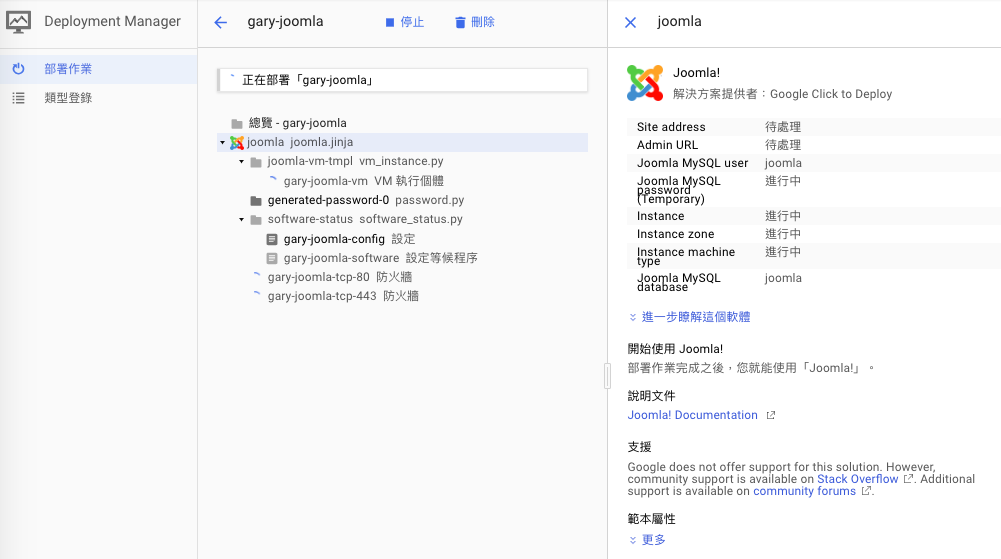Open the Stack Overflow link
The width and height of the screenshot is (1001, 559).
coord(857,479)
